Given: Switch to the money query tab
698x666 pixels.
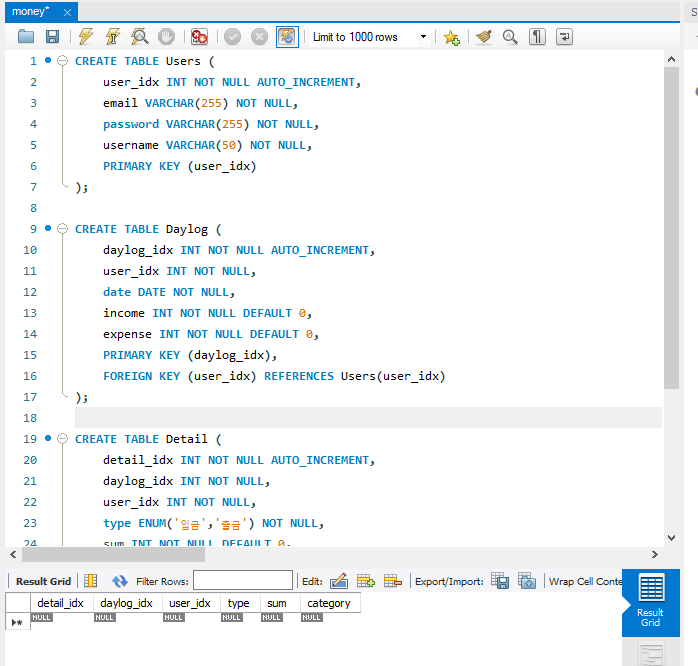Looking at the screenshot, I should [32, 12].
